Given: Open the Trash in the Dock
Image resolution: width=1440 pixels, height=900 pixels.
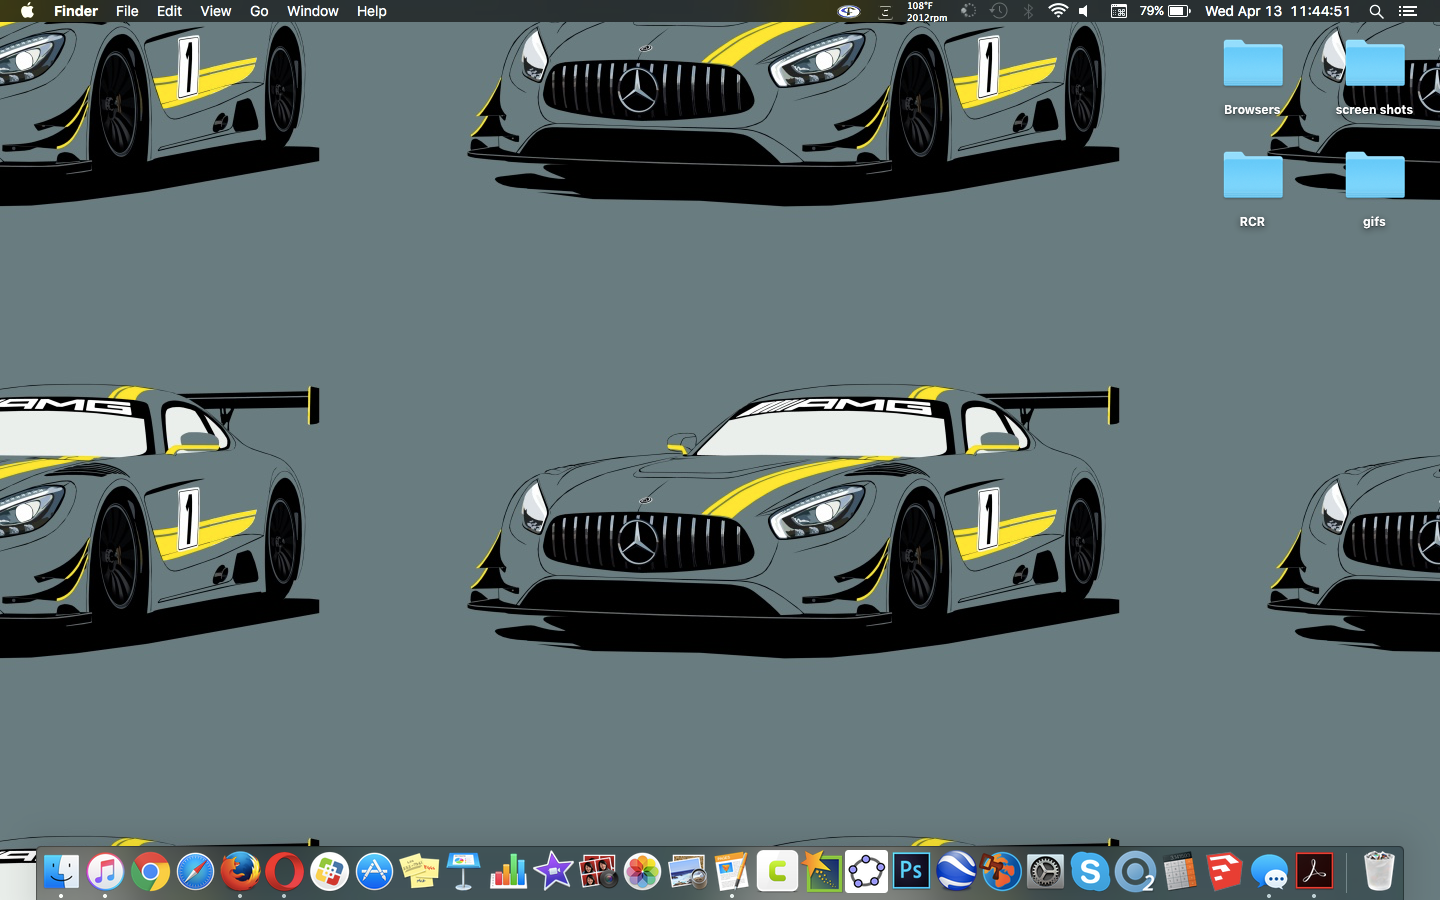Looking at the screenshot, I should [1378, 872].
